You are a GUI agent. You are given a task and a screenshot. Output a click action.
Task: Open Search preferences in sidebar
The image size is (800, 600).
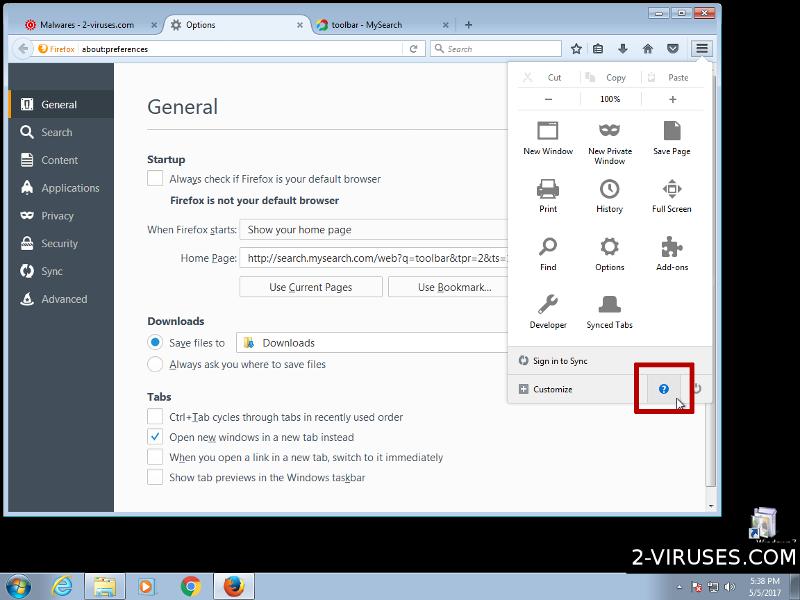[x=61, y=132]
